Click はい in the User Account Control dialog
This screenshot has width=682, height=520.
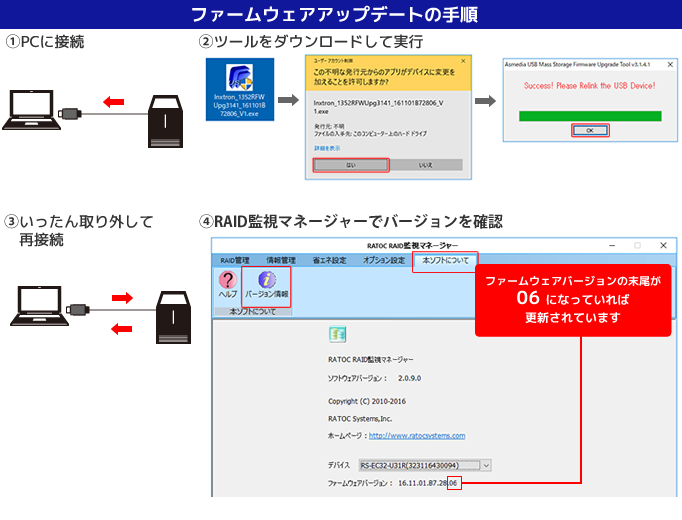[x=351, y=165]
